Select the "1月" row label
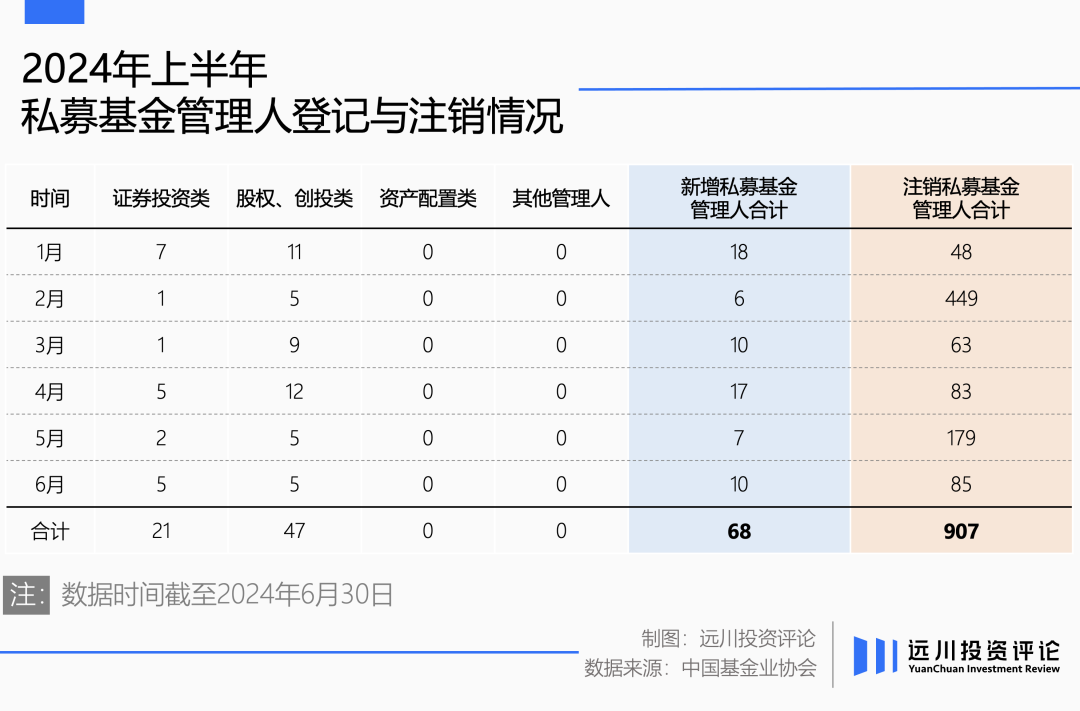Image resolution: width=1080 pixels, height=711 pixels. [50, 252]
